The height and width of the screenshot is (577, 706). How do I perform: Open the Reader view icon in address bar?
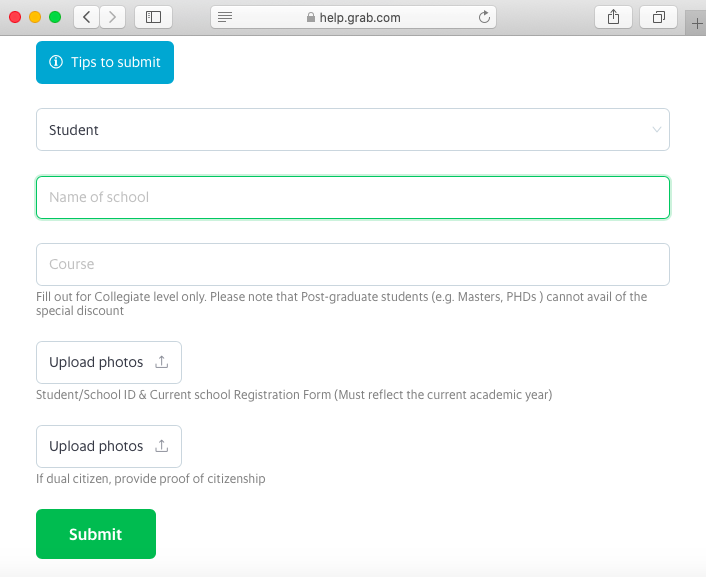click(x=225, y=17)
